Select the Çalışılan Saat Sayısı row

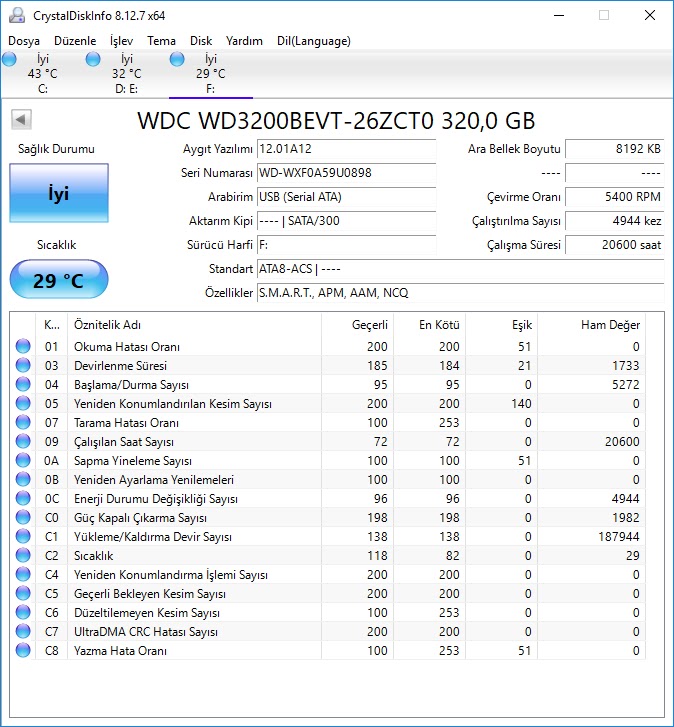(328, 441)
